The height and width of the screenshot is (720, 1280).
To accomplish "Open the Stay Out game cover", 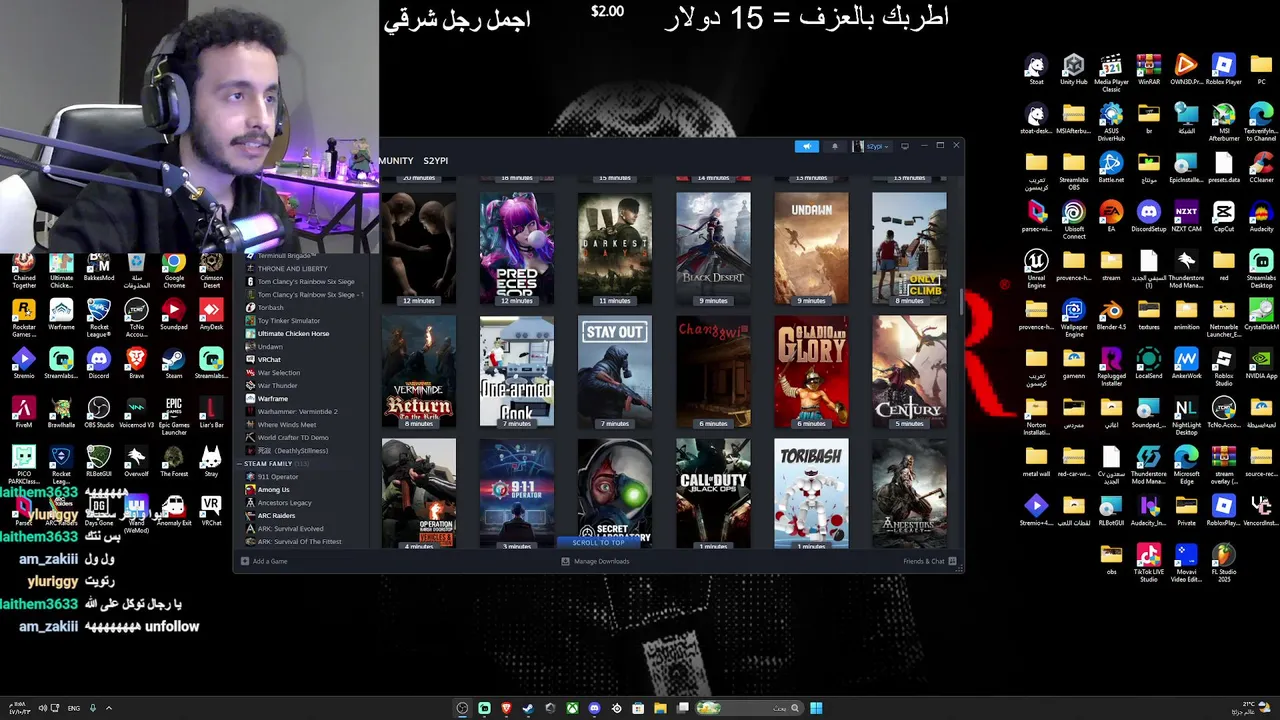I will (x=615, y=372).
